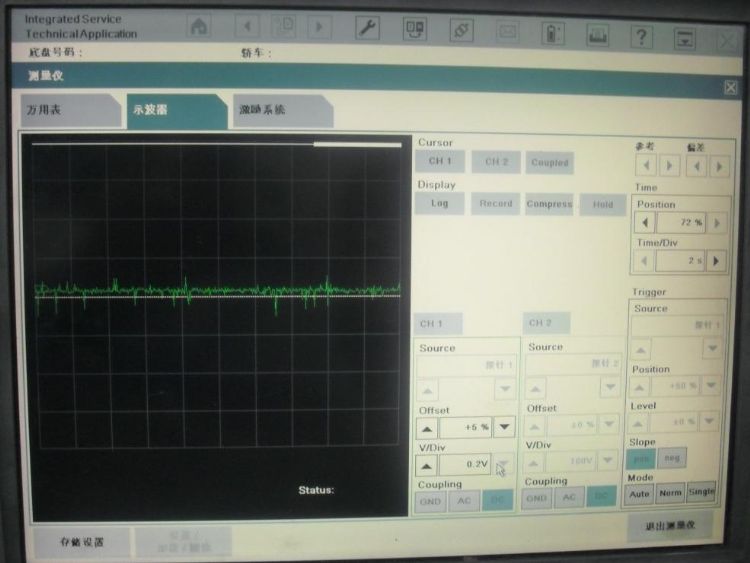Viewport: 750px width, 563px height.
Task: Switch to the 激励系统 tab
Action: coord(283,111)
